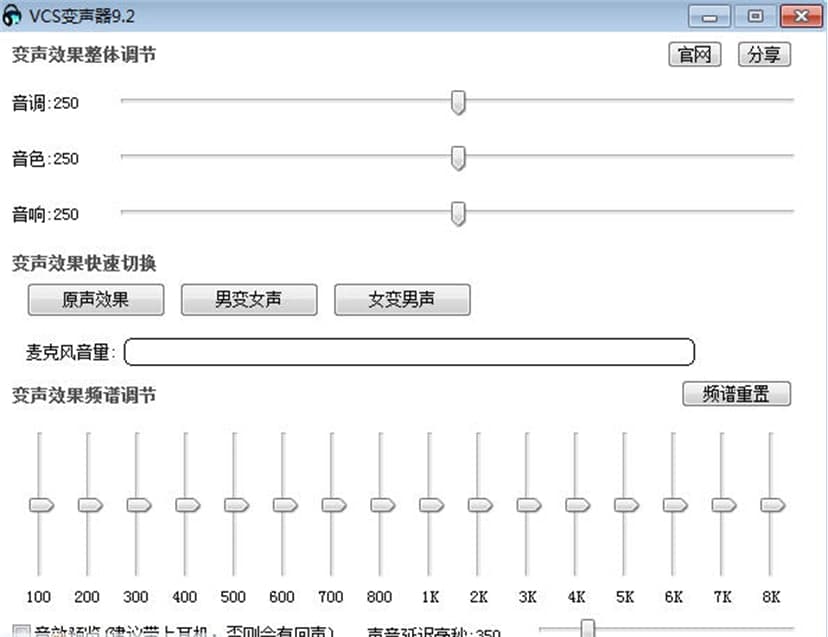The width and height of the screenshot is (828, 637).
Task: Click the 音色 timbre slider handle
Action: (458, 159)
